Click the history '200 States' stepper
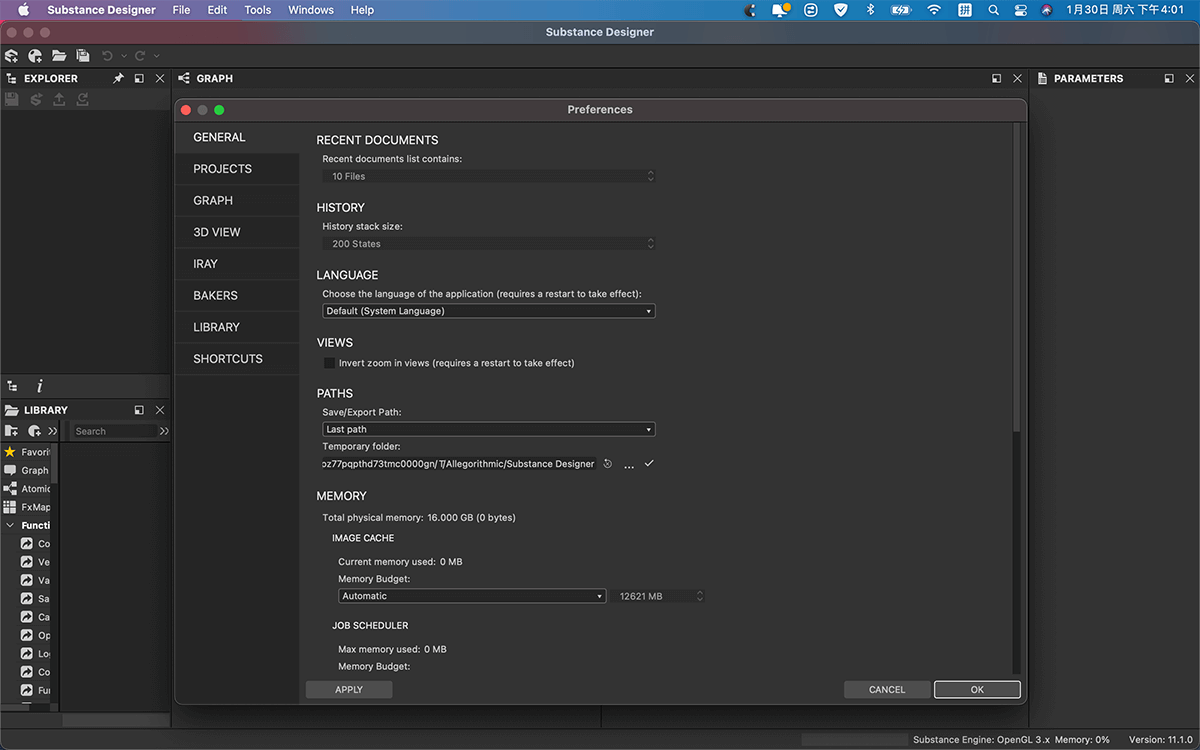Image resolution: width=1200 pixels, height=750 pixels. click(x=651, y=244)
